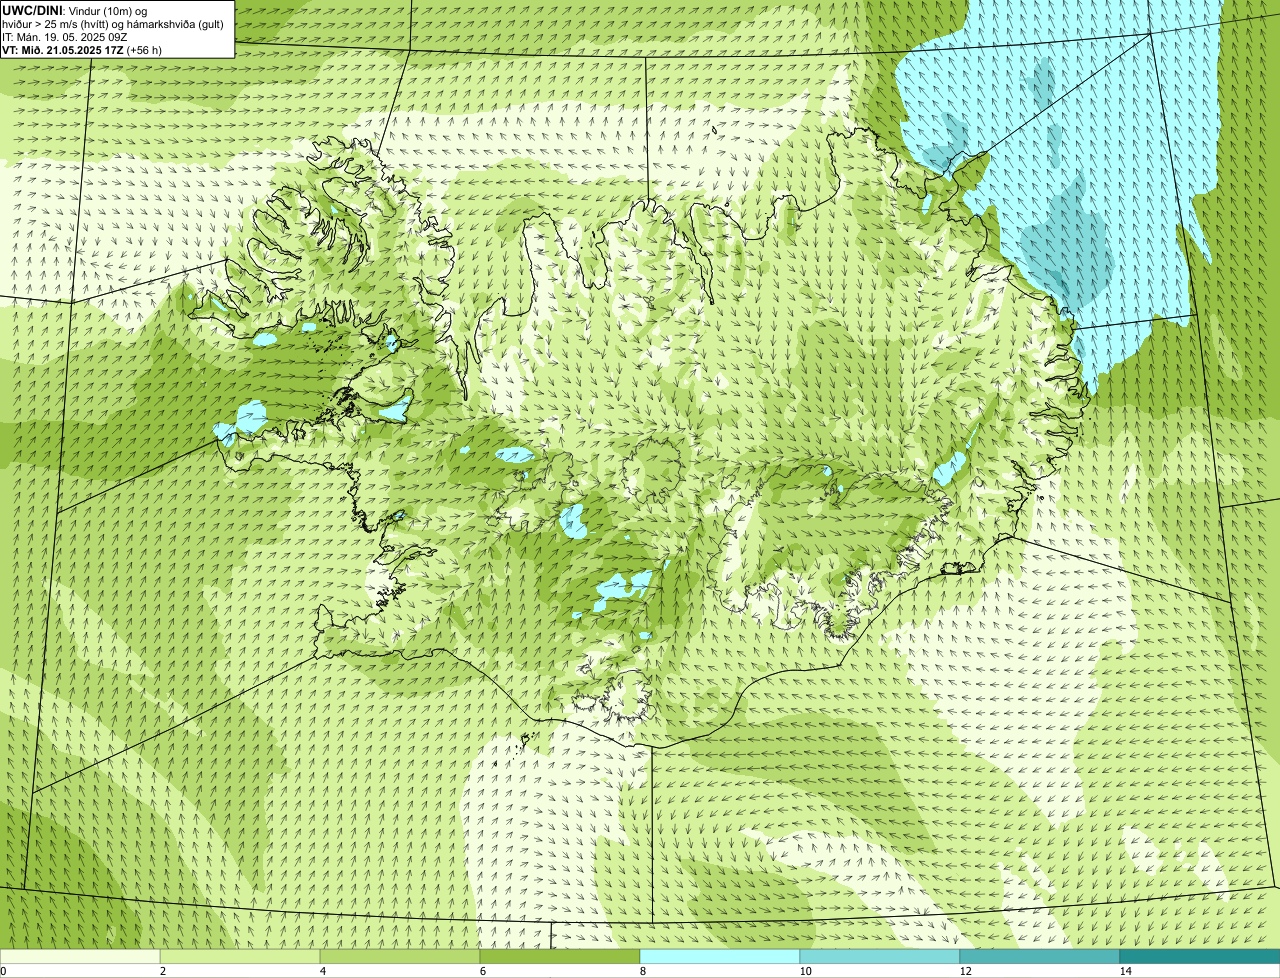Select the 2–4 m/s light green swatch
1280x978 pixels.
(x=240, y=956)
